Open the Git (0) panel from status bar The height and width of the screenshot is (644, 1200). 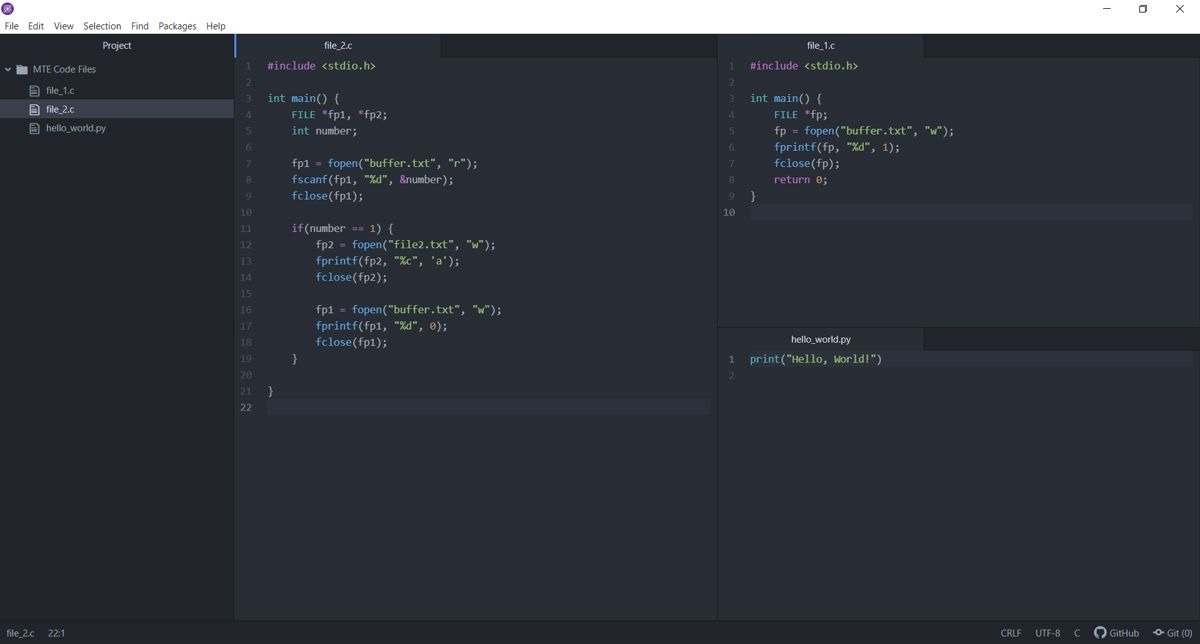(x=1173, y=633)
